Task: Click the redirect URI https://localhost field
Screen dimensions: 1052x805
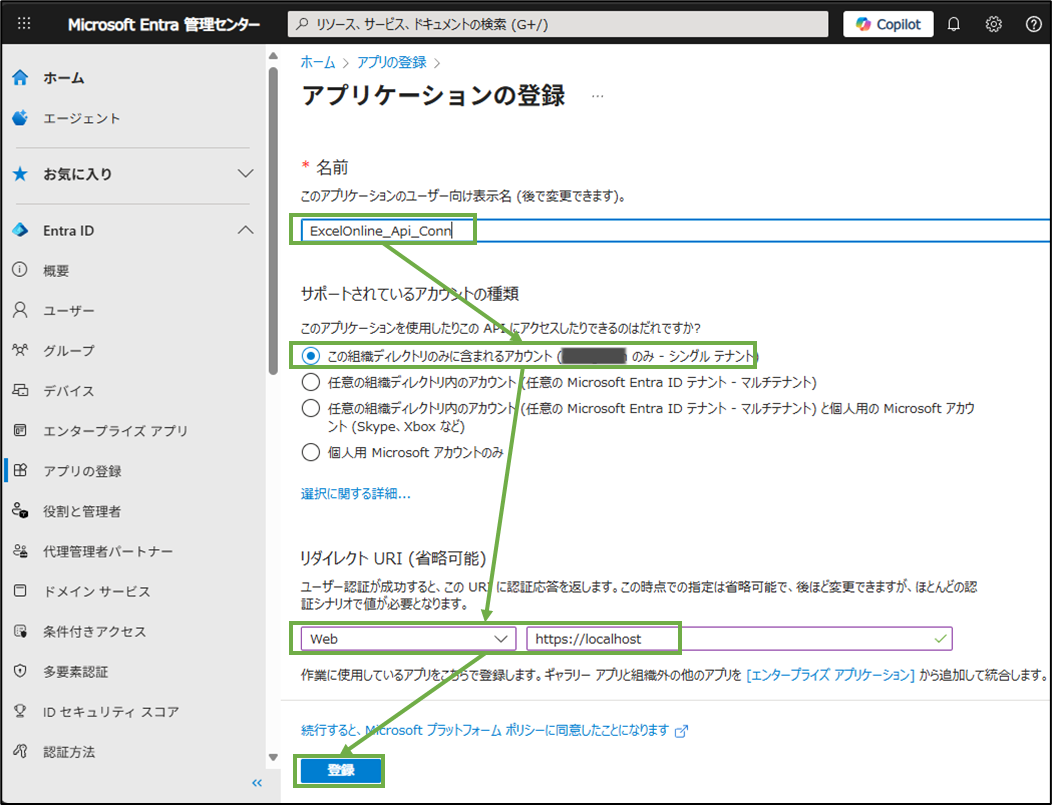Action: click(739, 639)
